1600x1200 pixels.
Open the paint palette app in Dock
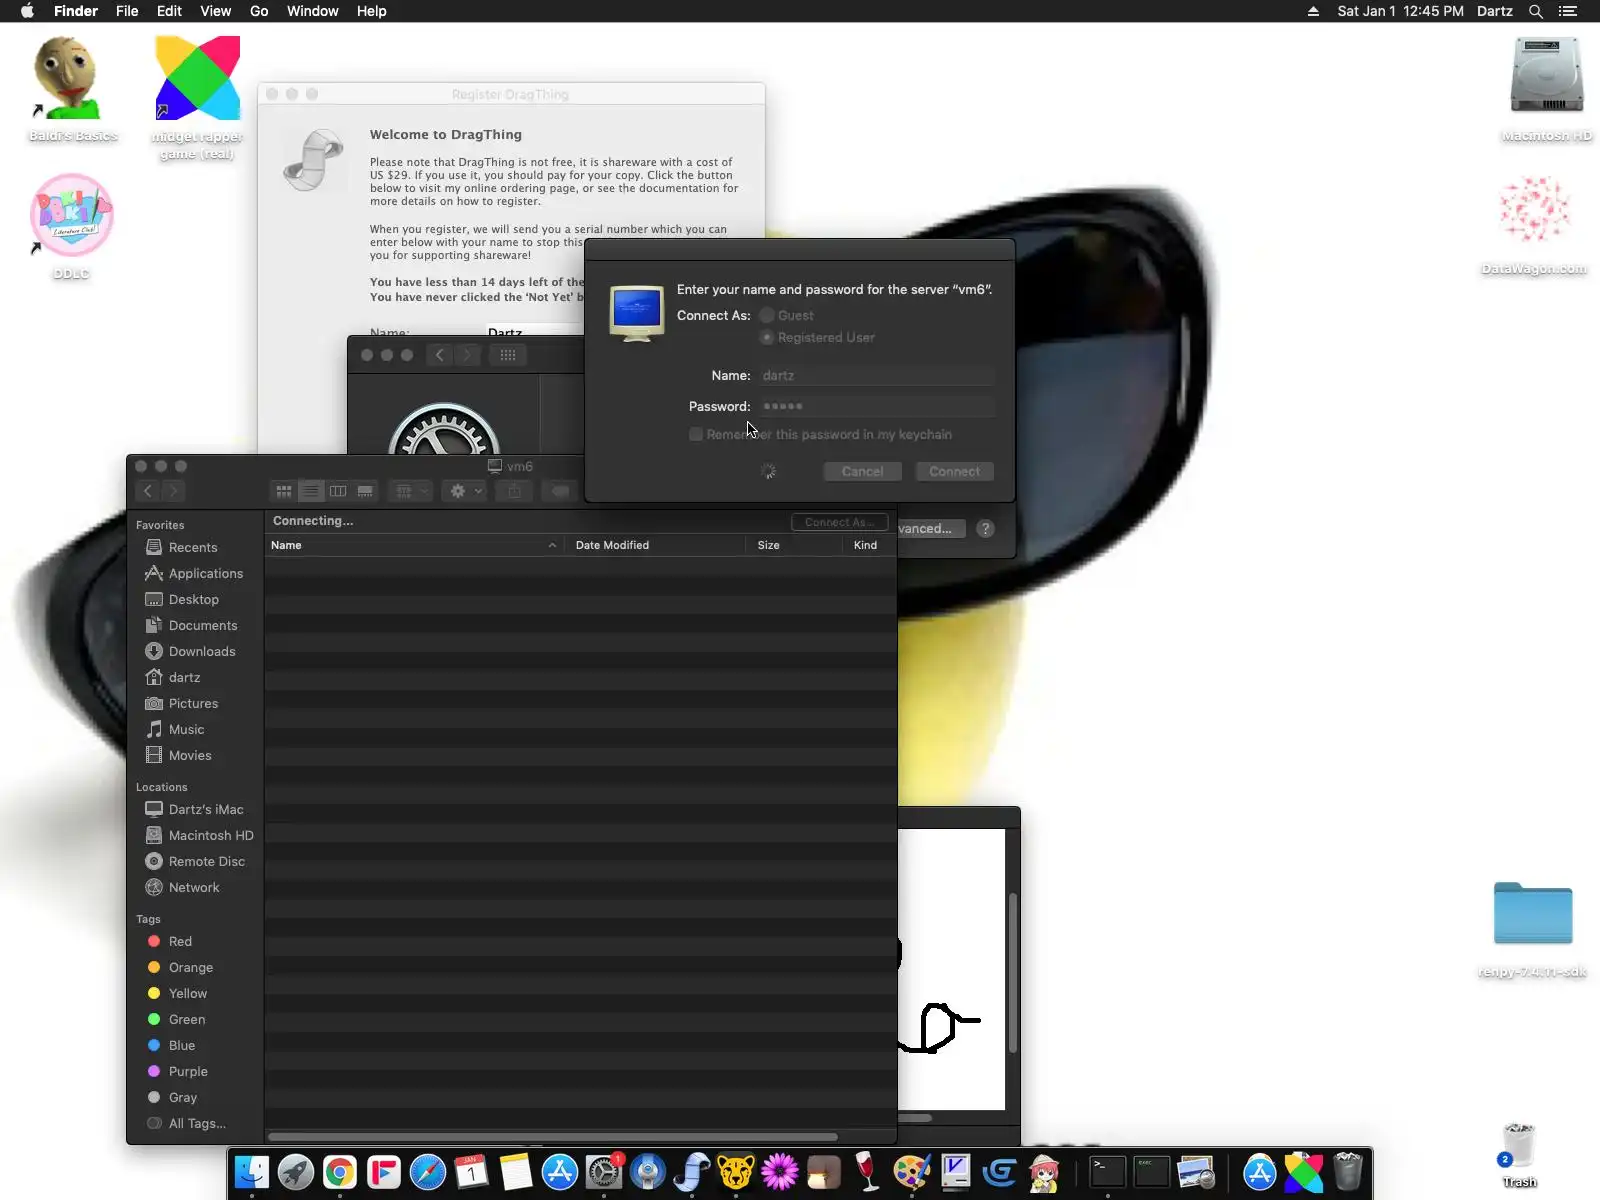[x=912, y=1172]
